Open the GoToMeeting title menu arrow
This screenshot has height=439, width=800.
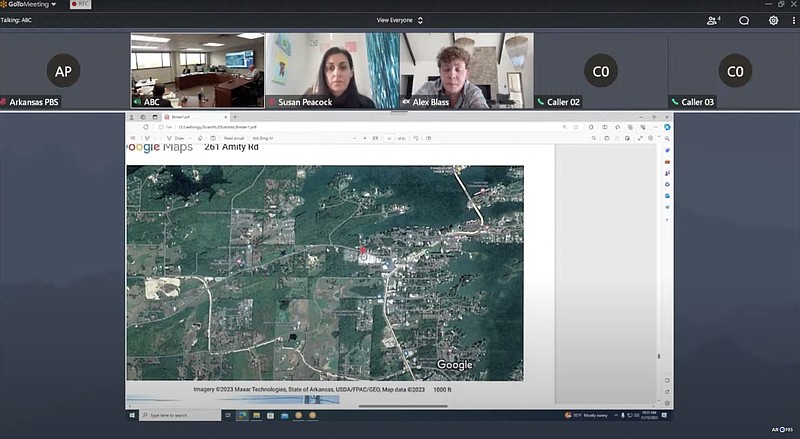point(54,5)
